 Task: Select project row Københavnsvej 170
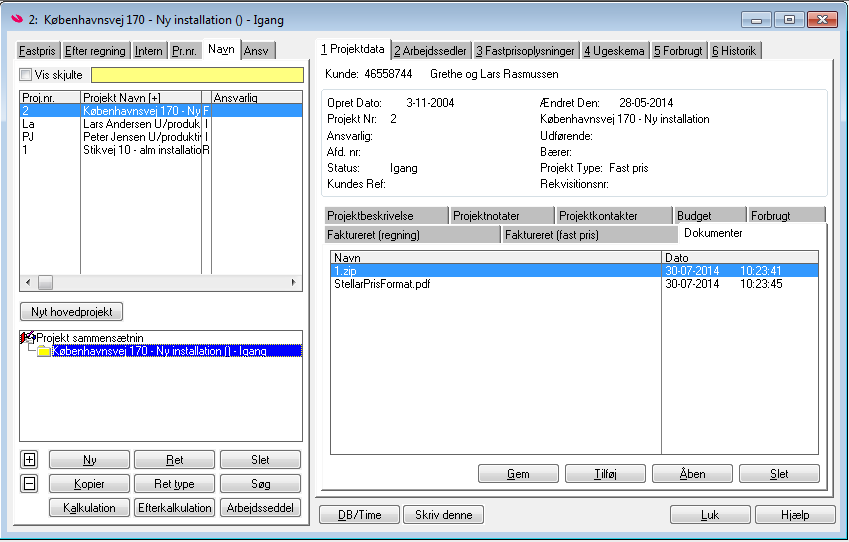click(161, 110)
